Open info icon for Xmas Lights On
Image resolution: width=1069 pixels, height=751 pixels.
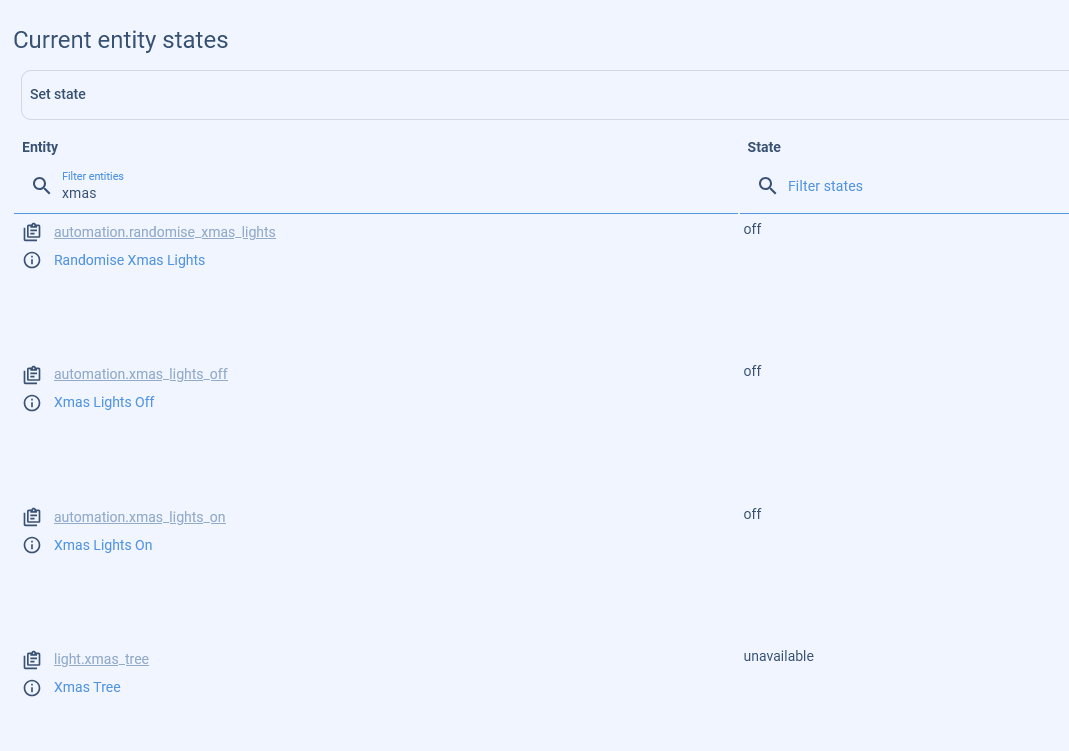32,545
